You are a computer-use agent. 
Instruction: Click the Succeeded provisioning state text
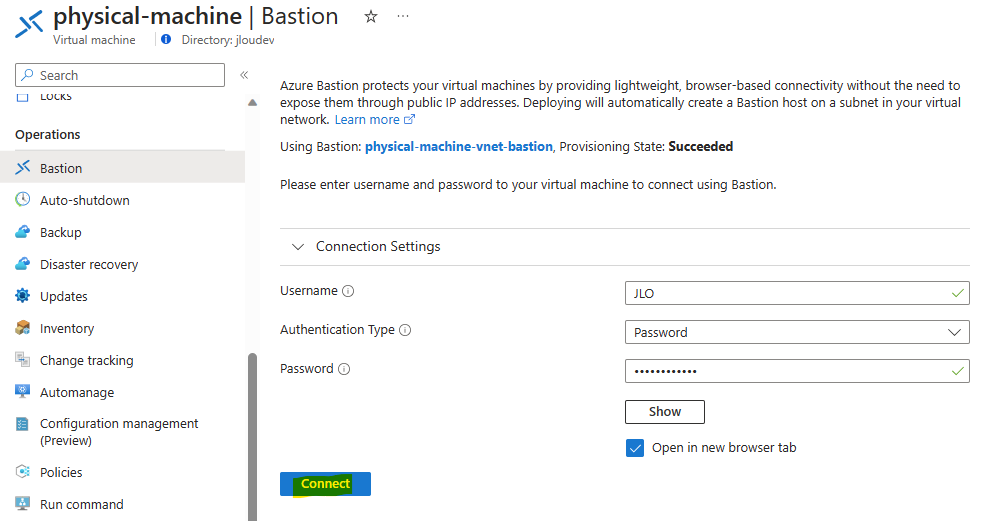click(701, 146)
